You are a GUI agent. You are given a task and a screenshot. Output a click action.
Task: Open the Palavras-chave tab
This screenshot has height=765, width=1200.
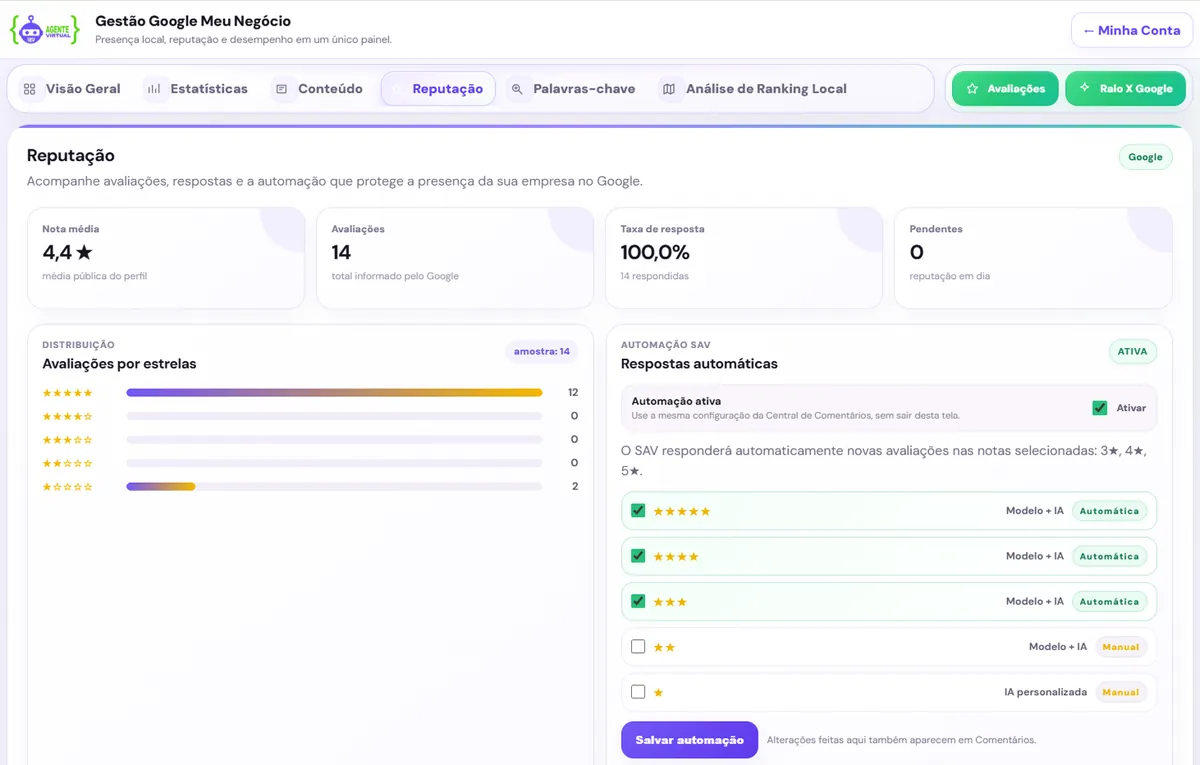click(x=573, y=89)
